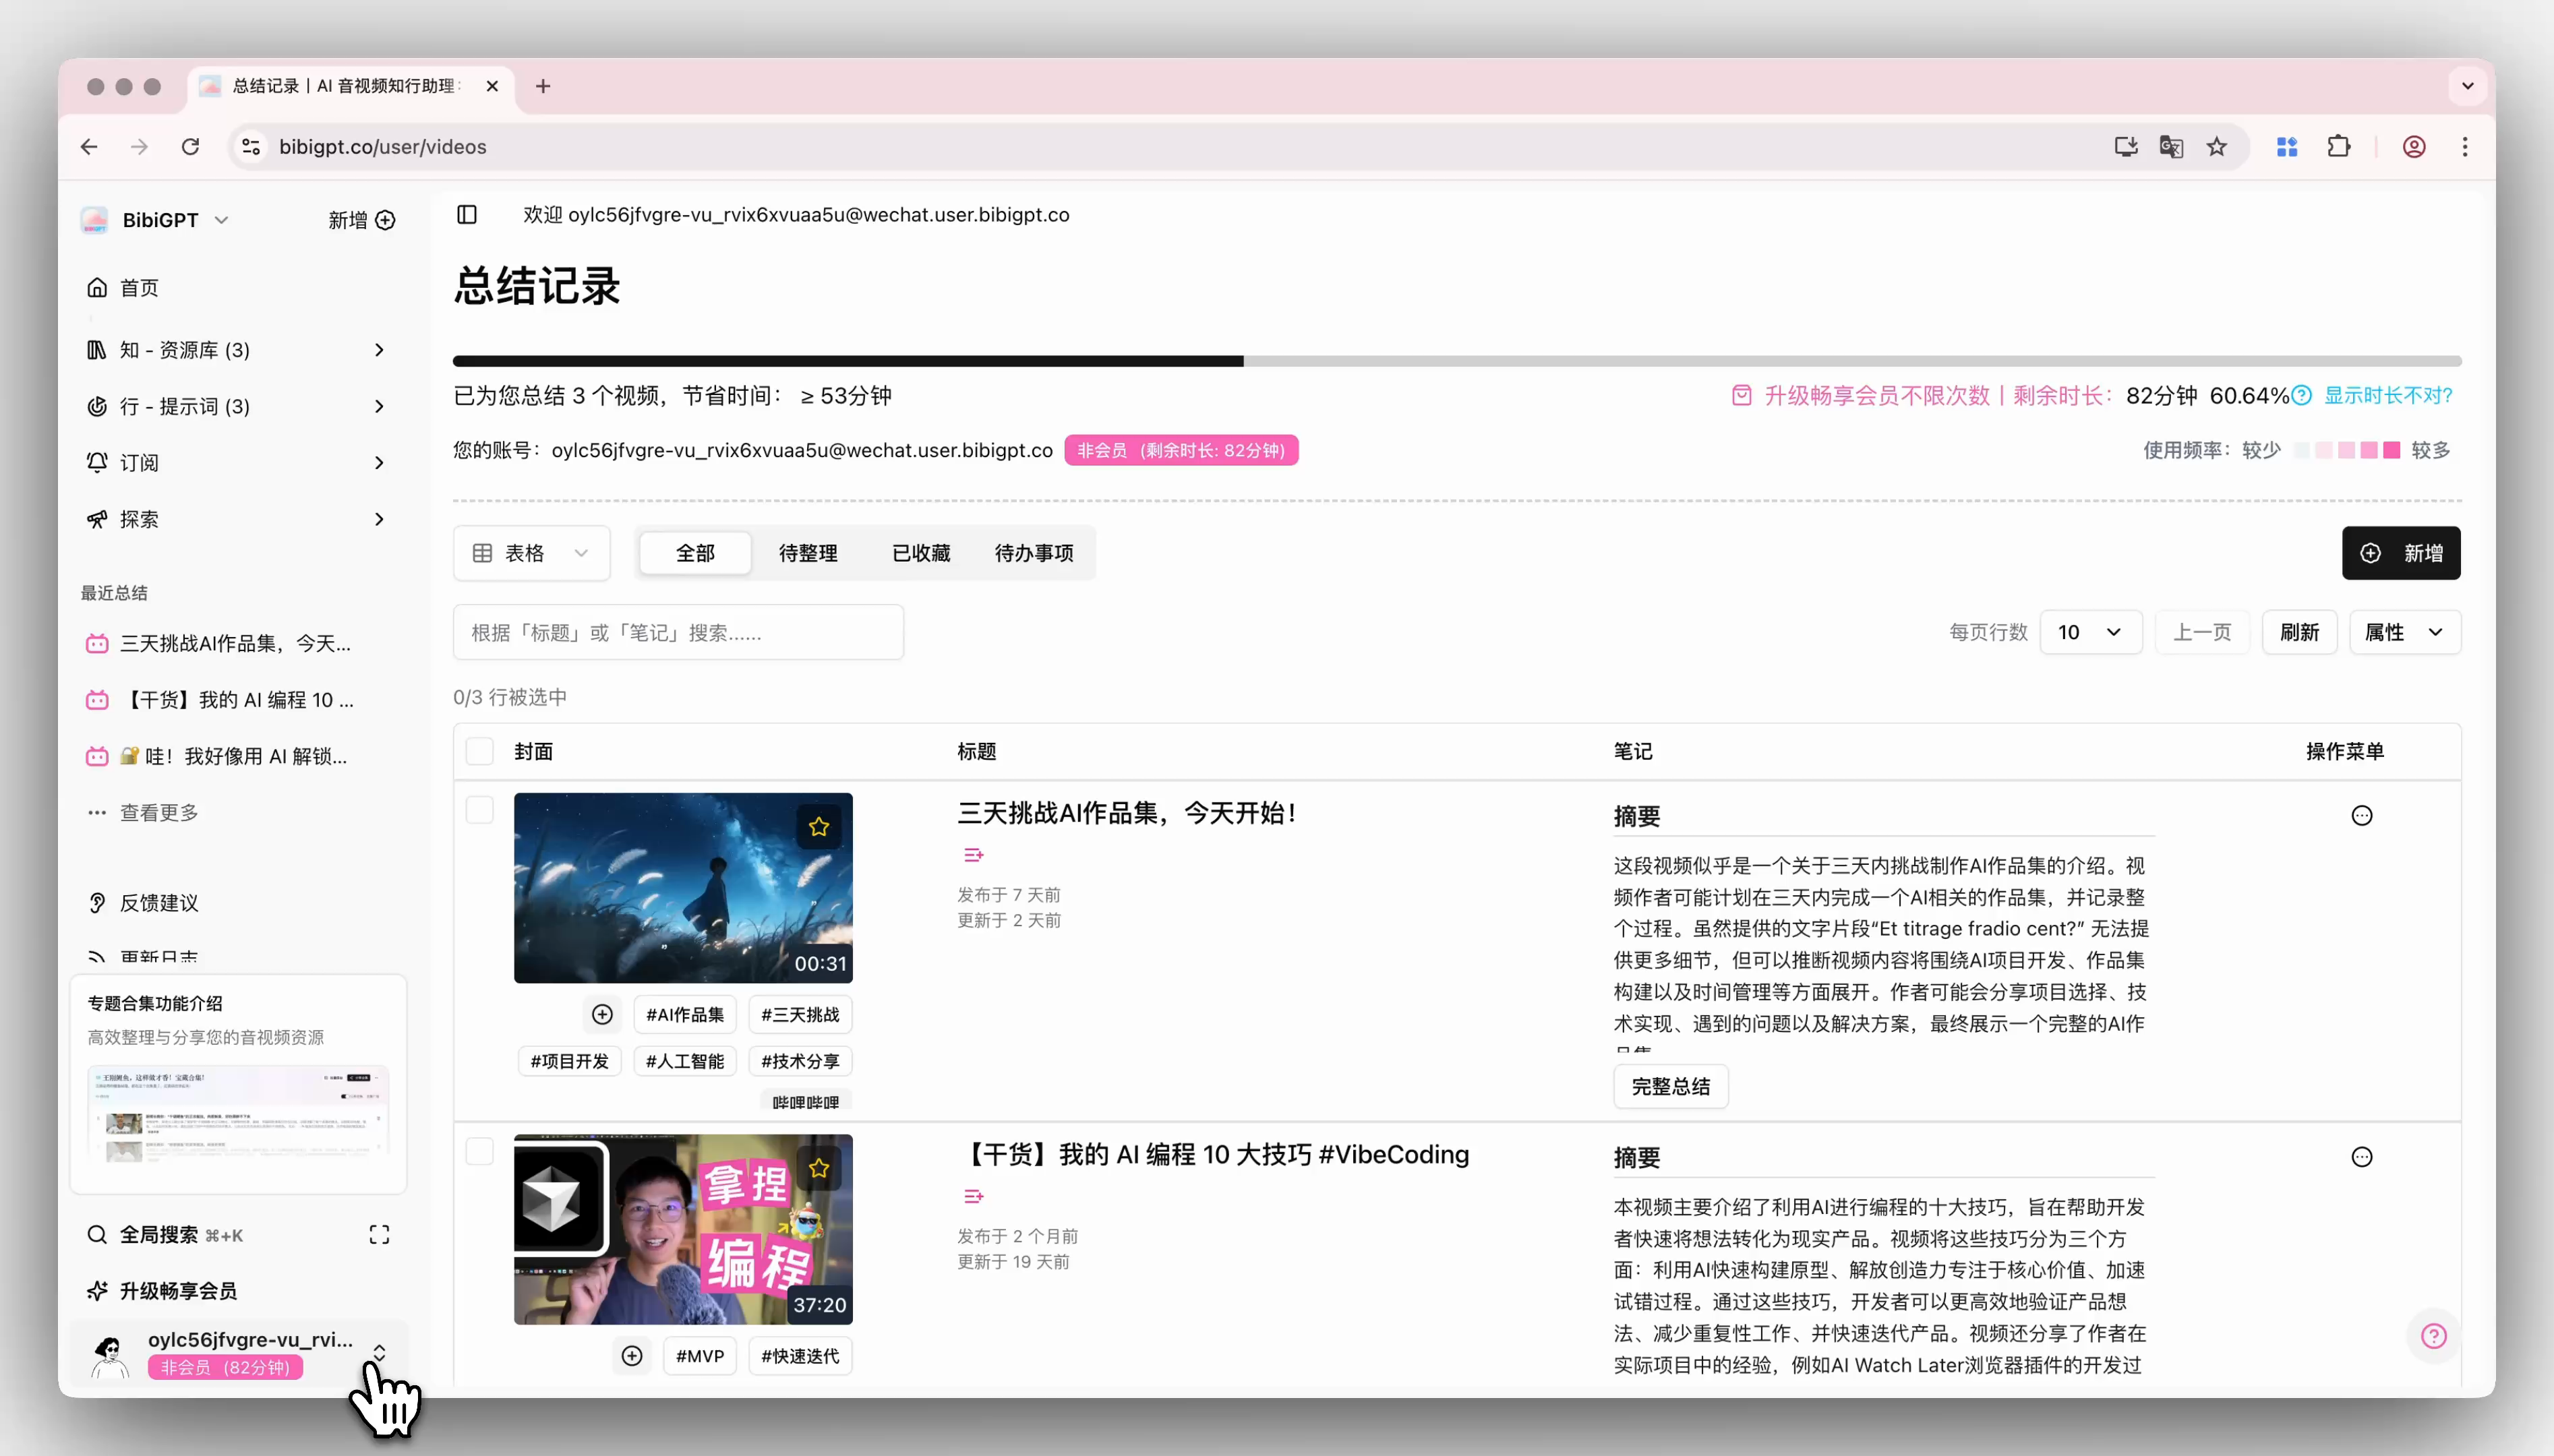Open rows-per-page dropdown showing 10
Viewport: 2554px width, 1456px height.
pos(2090,632)
